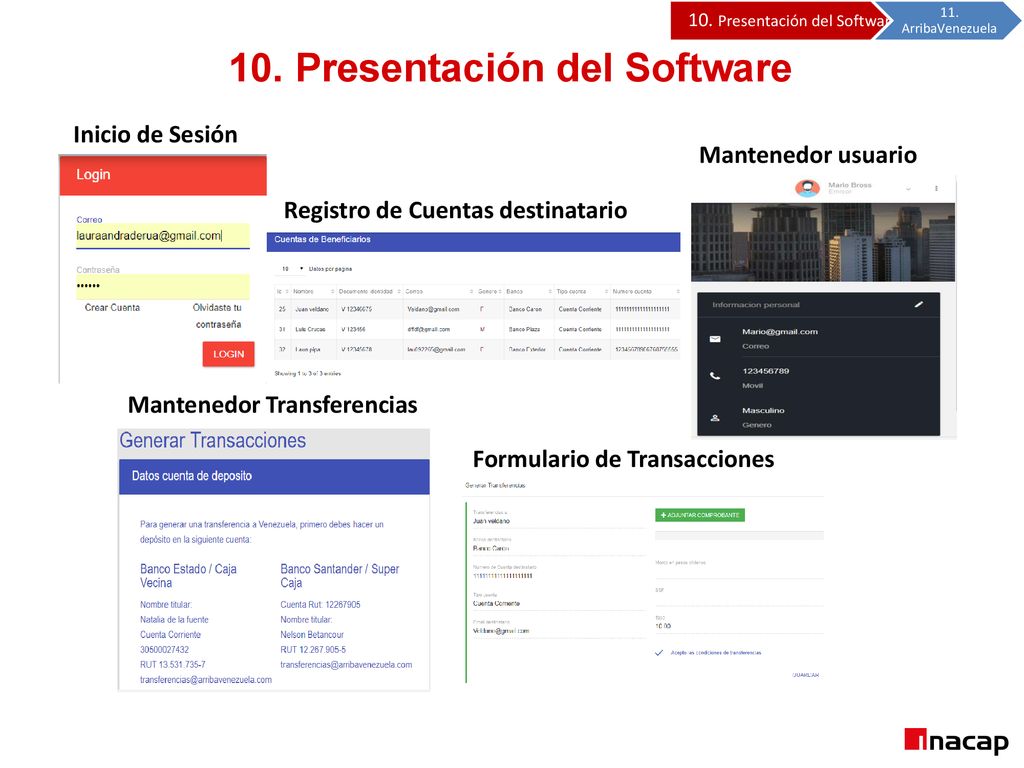
Task: Click the Cuenta Corriente type field
Action: point(558,600)
